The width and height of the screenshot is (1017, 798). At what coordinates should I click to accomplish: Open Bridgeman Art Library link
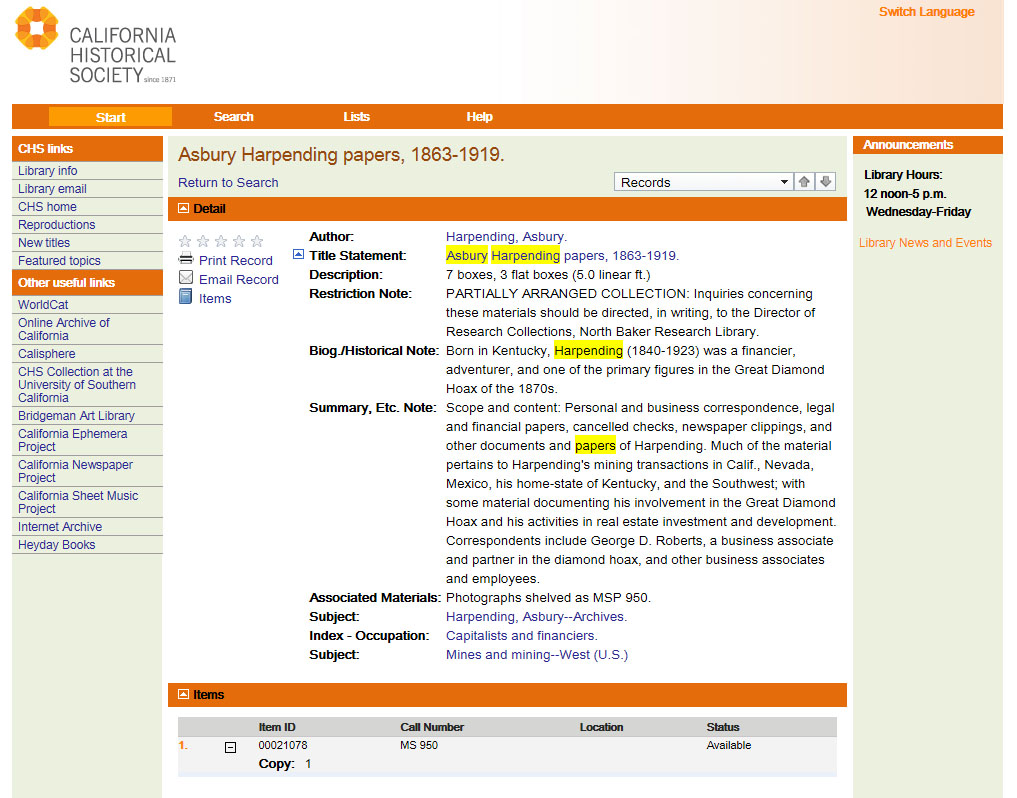point(76,416)
